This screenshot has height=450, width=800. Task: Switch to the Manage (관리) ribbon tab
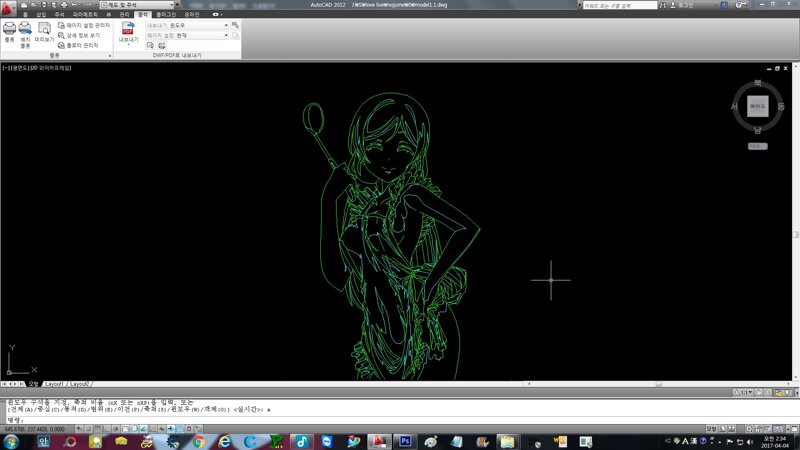[x=124, y=14]
